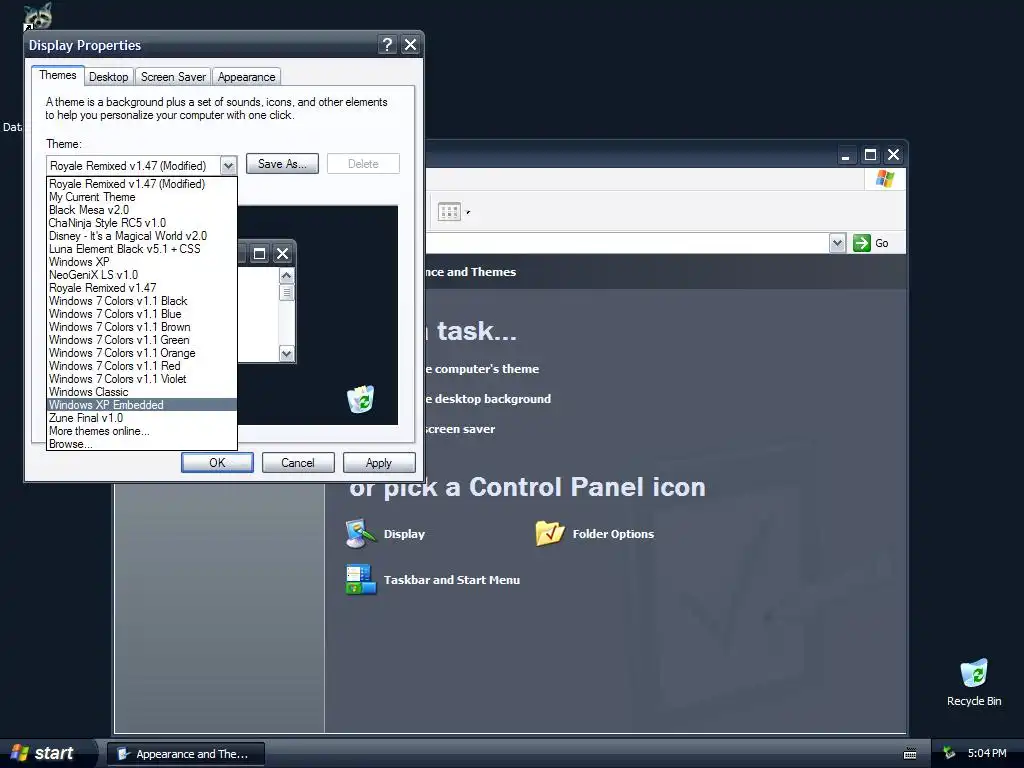Open the Display control panel icon
The image size is (1024, 768).
pyautogui.click(x=361, y=534)
